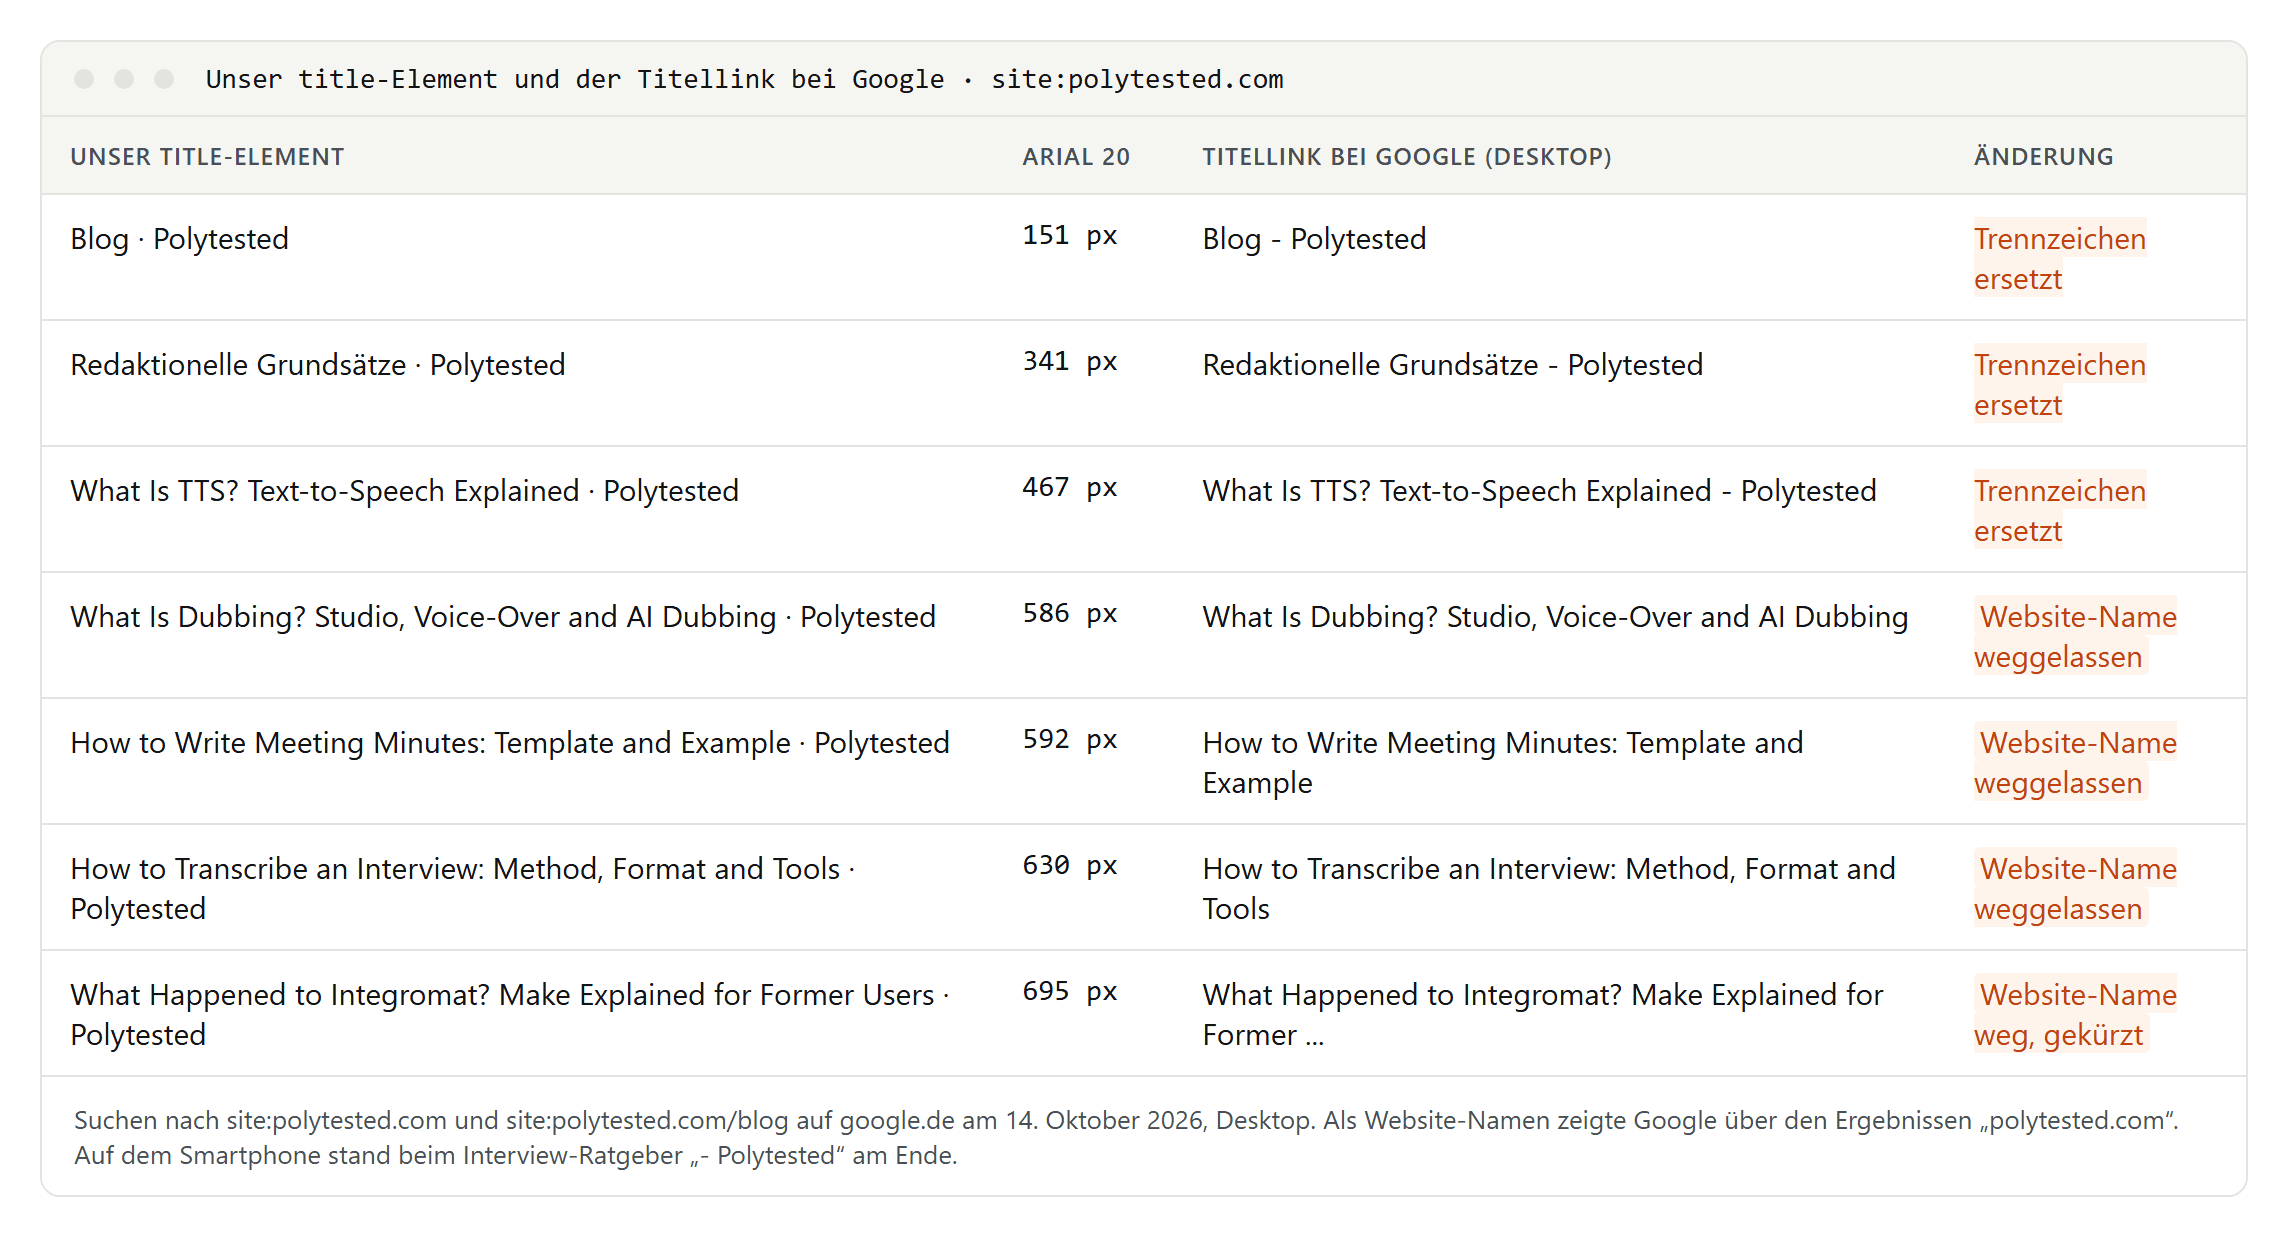The width and height of the screenshot is (2288, 1237).
Task: Click truncated Google title 'What Happened to Integromat? ... Former ...'
Action: pos(1543,1015)
